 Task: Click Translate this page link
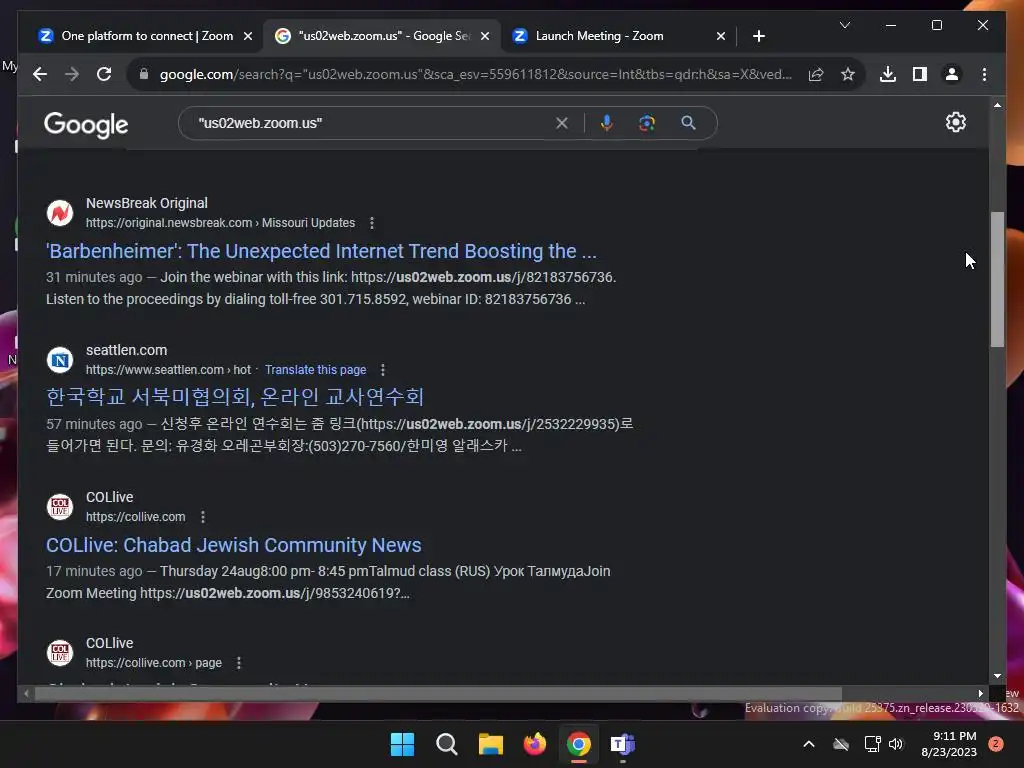(x=315, y=370)
